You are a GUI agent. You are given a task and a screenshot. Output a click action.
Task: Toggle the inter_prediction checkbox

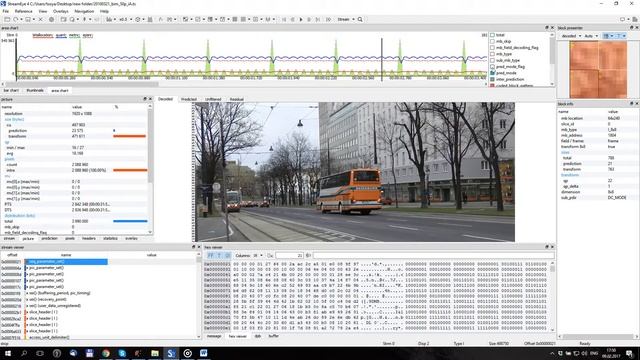point(492,79)
